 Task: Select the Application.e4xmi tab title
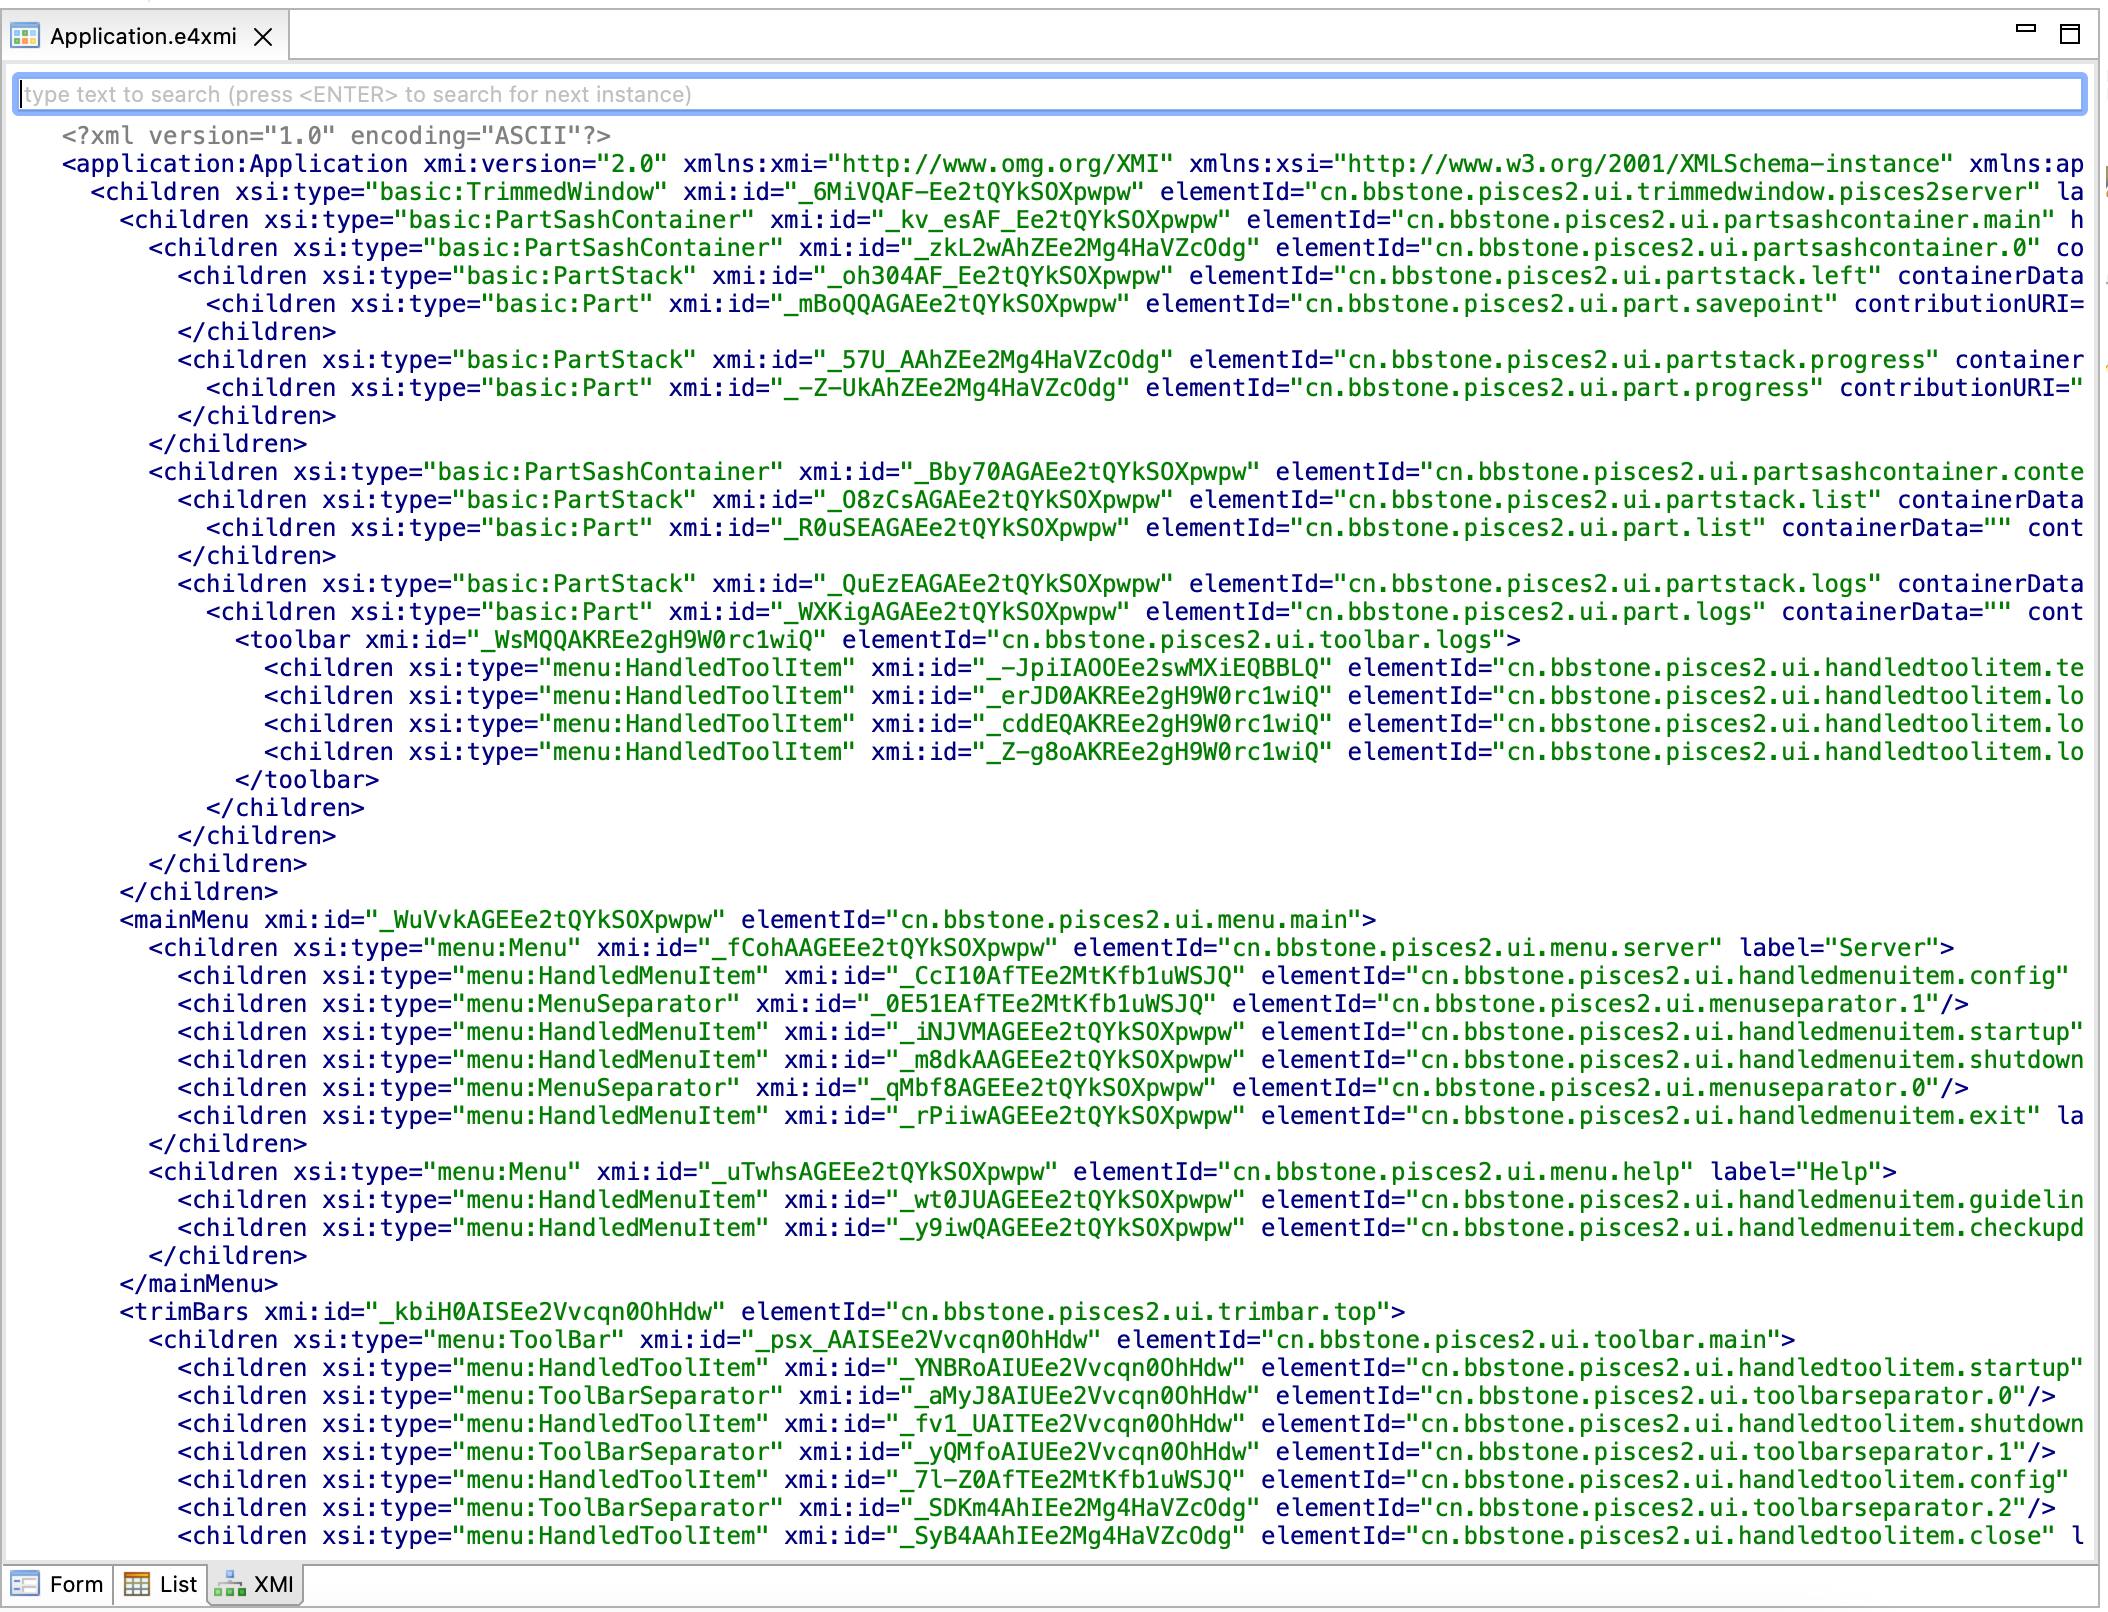click(143, 37)
